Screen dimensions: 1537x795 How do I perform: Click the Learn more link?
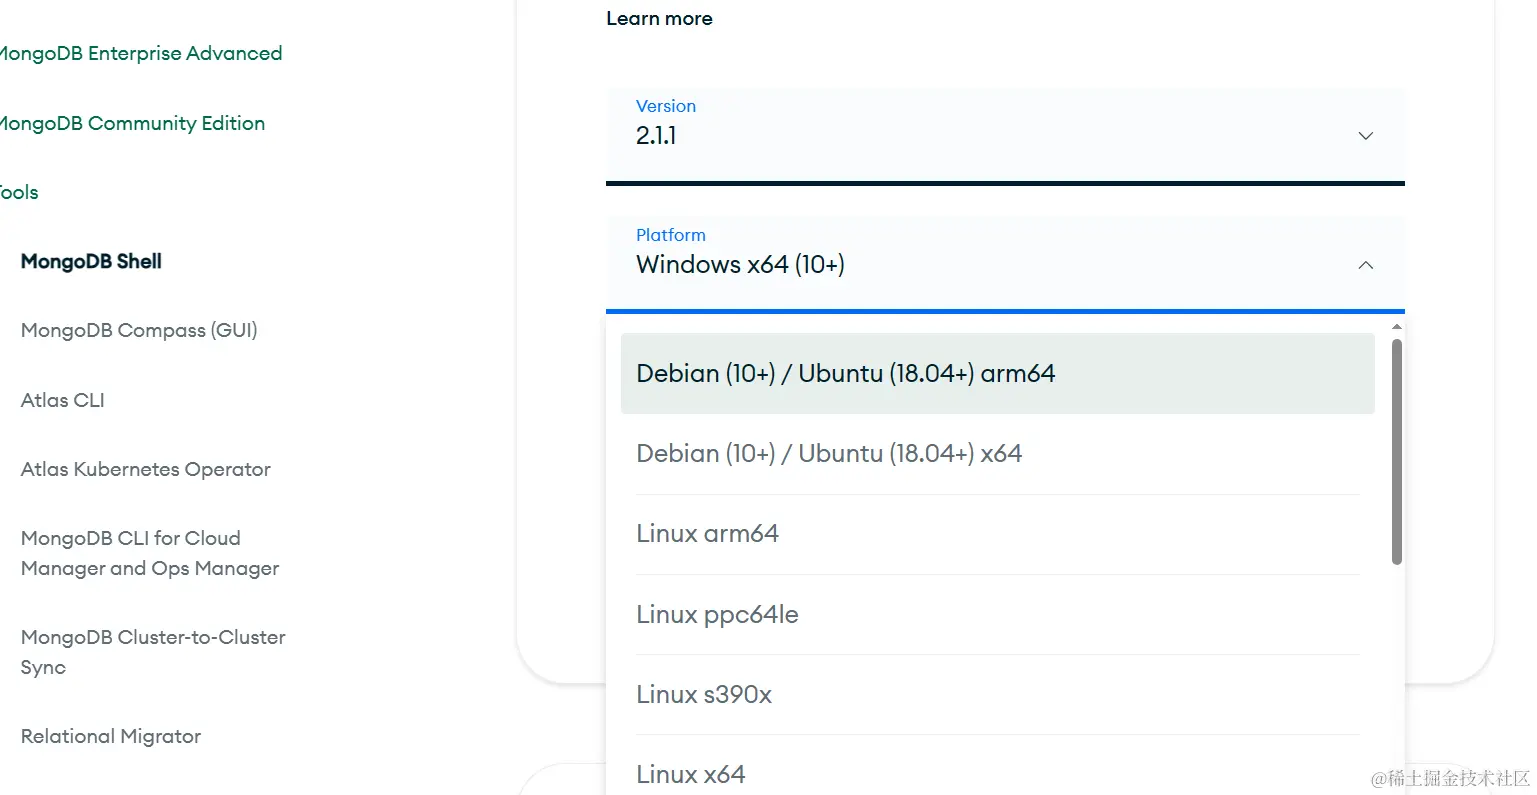click(659, 18)
